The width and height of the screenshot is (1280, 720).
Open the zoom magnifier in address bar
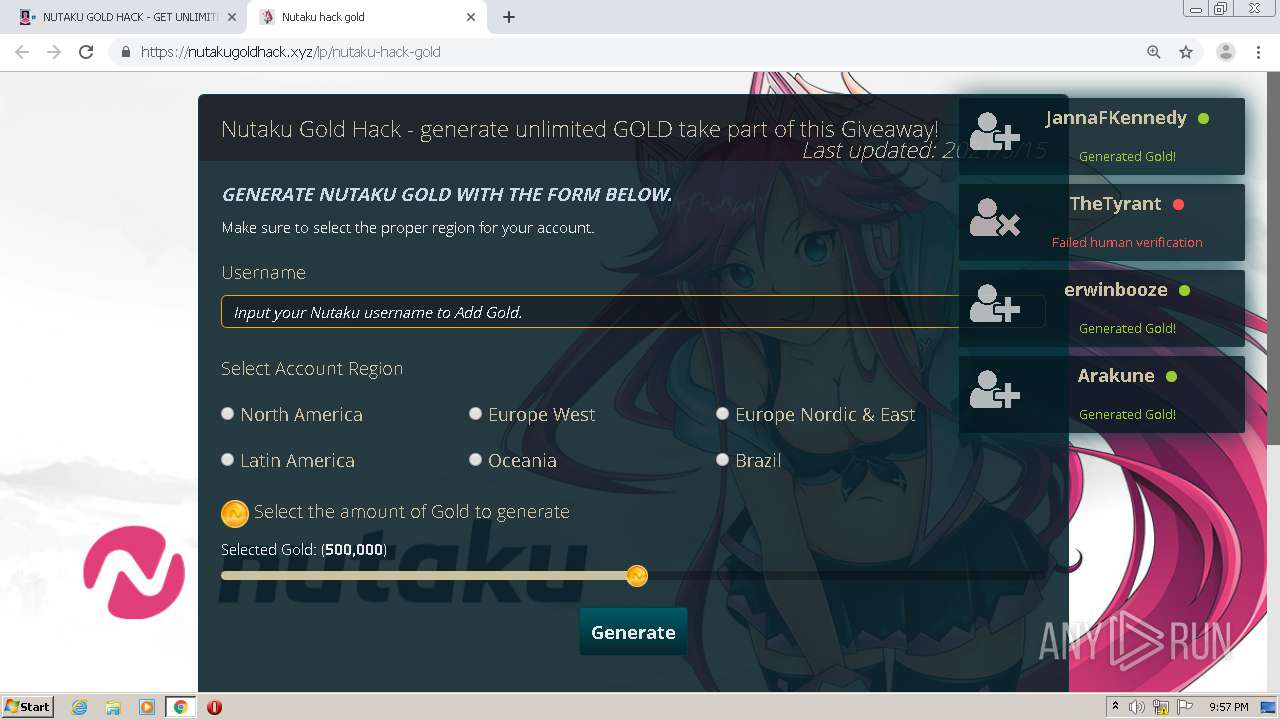click(1154, 52)
